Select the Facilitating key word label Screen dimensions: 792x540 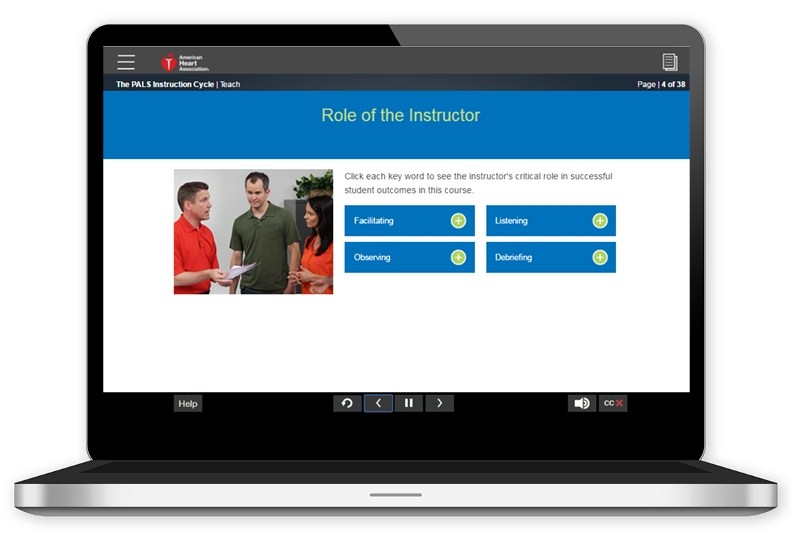click(374, 221)
